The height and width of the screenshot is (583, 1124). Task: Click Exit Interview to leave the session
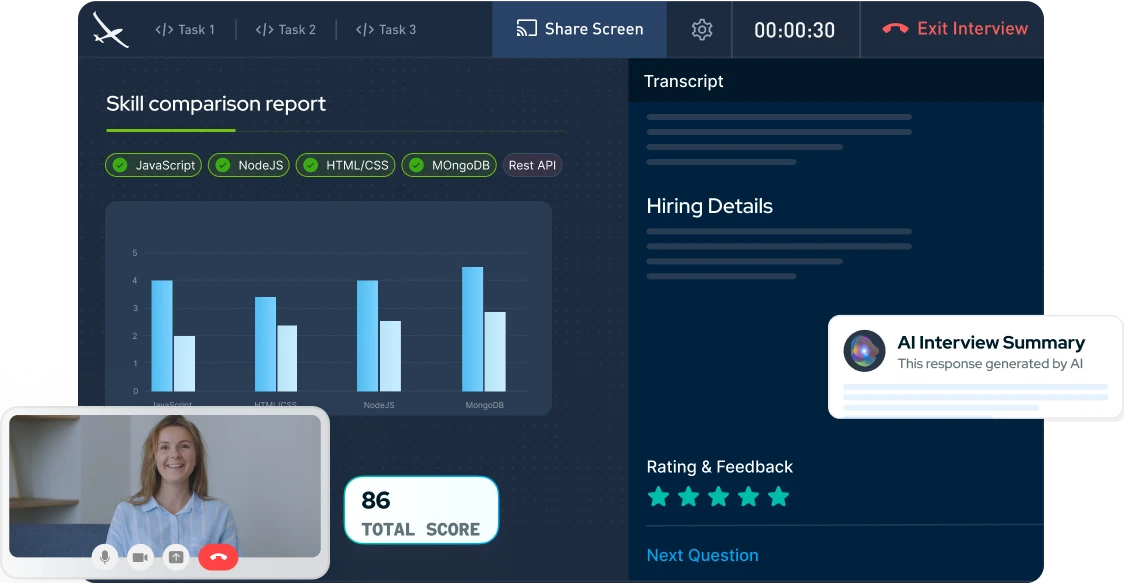[955, 29]
